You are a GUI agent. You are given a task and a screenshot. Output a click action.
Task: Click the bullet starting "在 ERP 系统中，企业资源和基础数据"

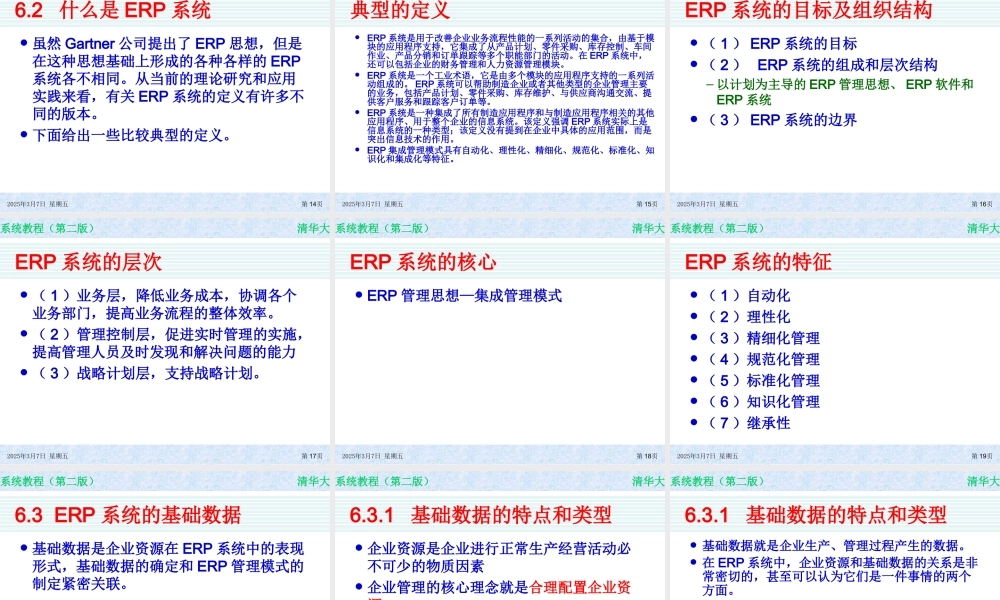pos(840,576)
